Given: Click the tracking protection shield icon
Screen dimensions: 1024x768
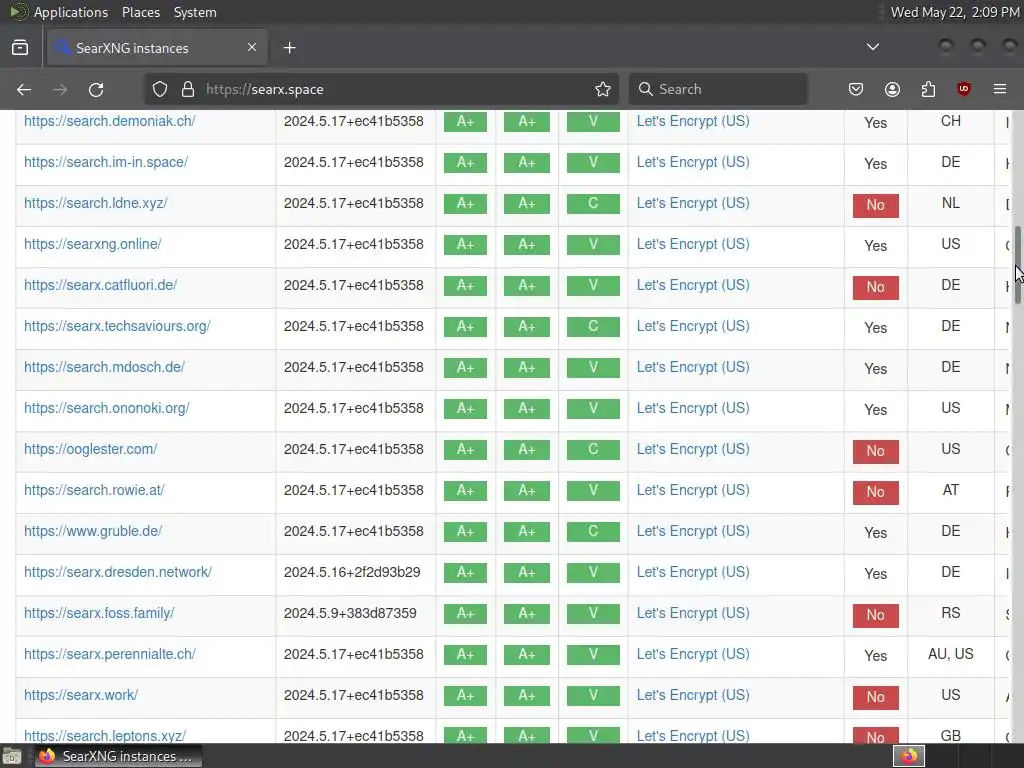Looking at the screenshot, I should (x=160, y=89).
